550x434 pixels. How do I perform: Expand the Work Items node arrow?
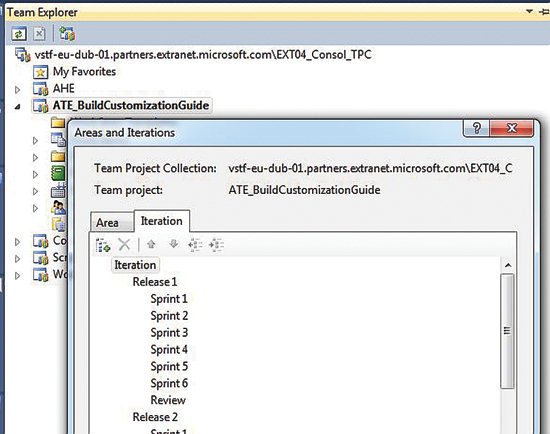[35, 141]
